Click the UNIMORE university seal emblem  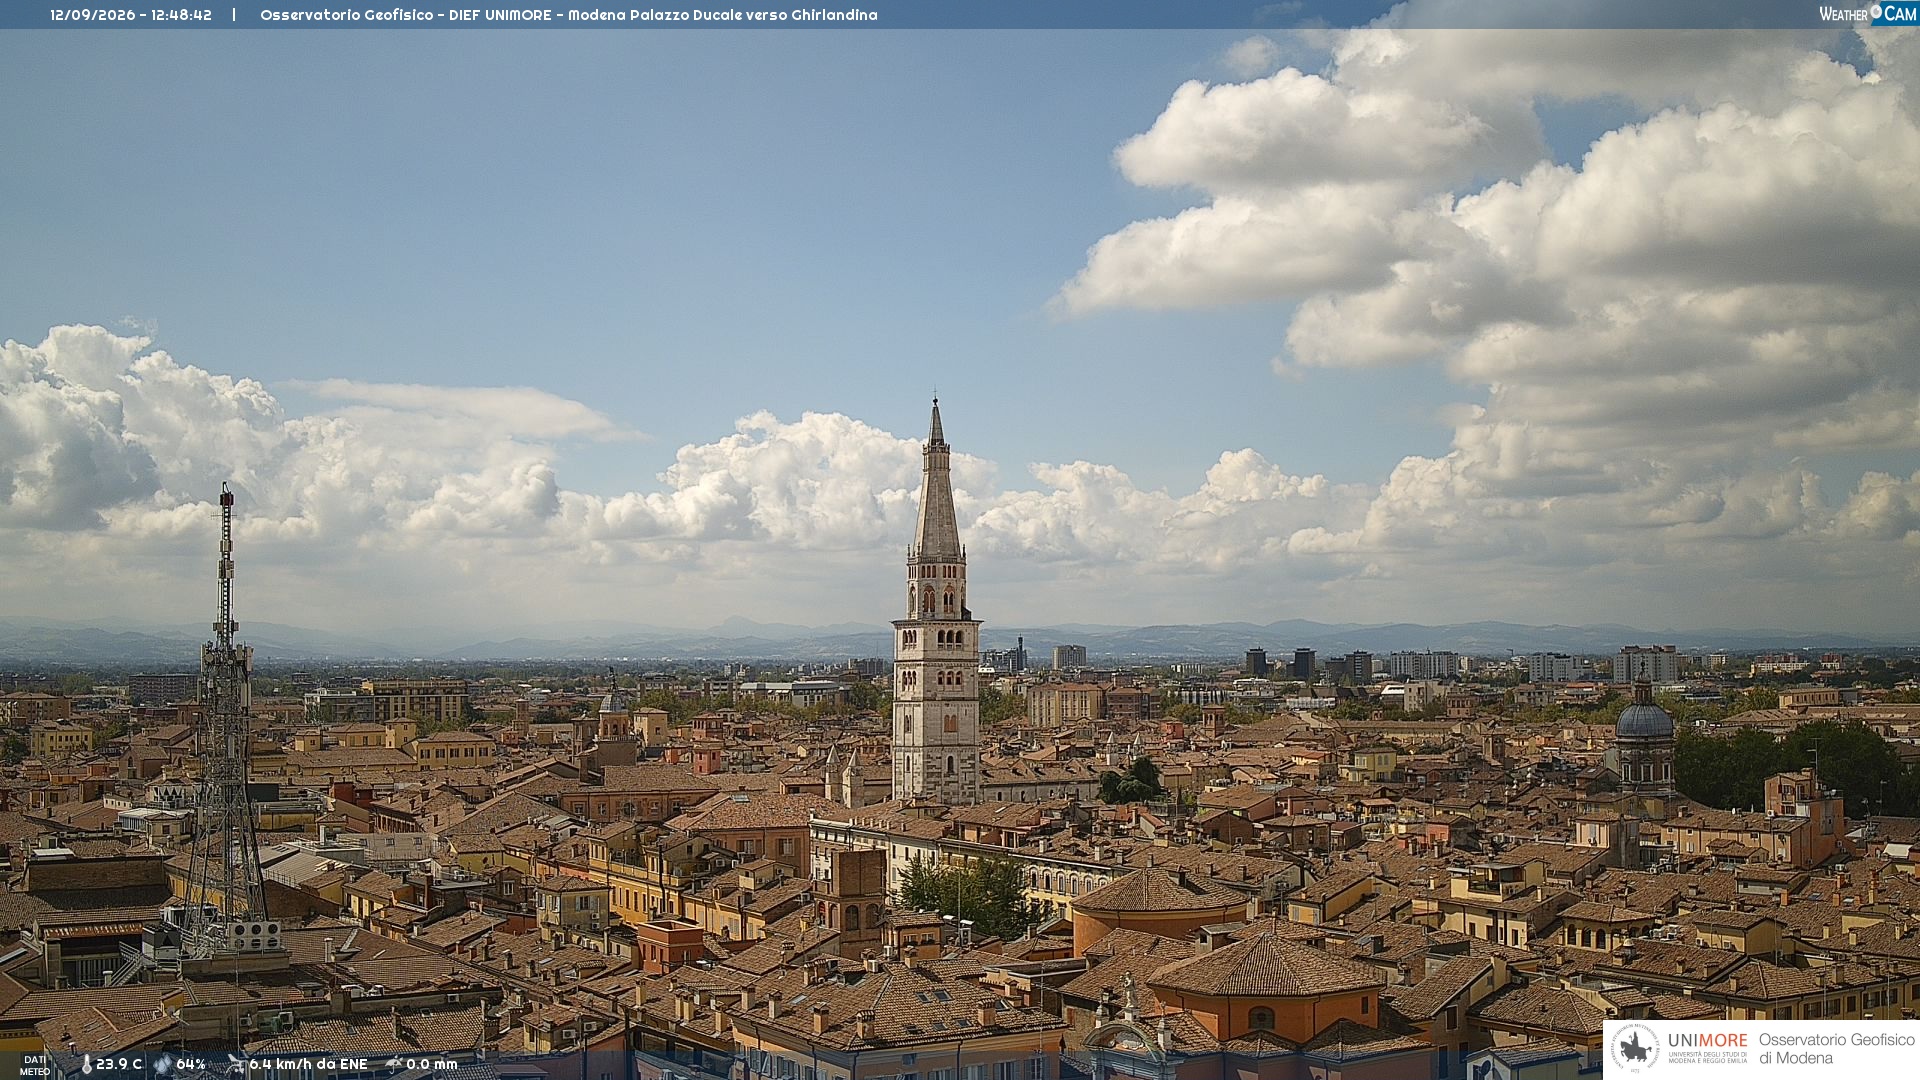[1636, 1048]
